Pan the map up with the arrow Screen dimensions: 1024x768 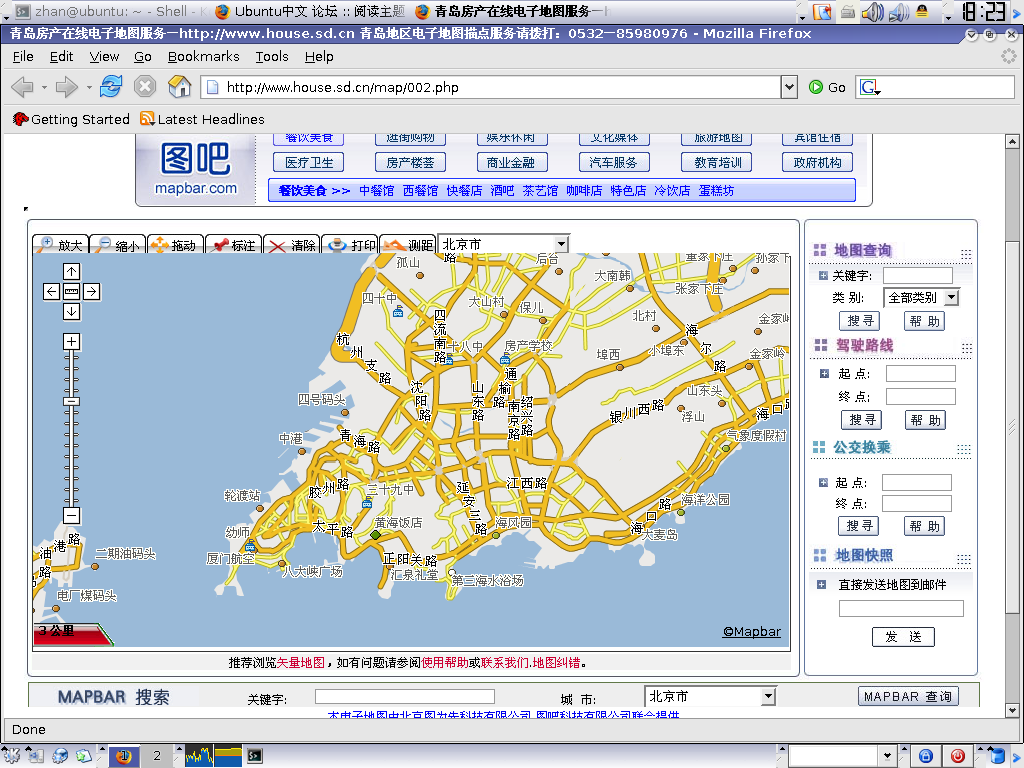pyautogui.click(x=72, y=271)
